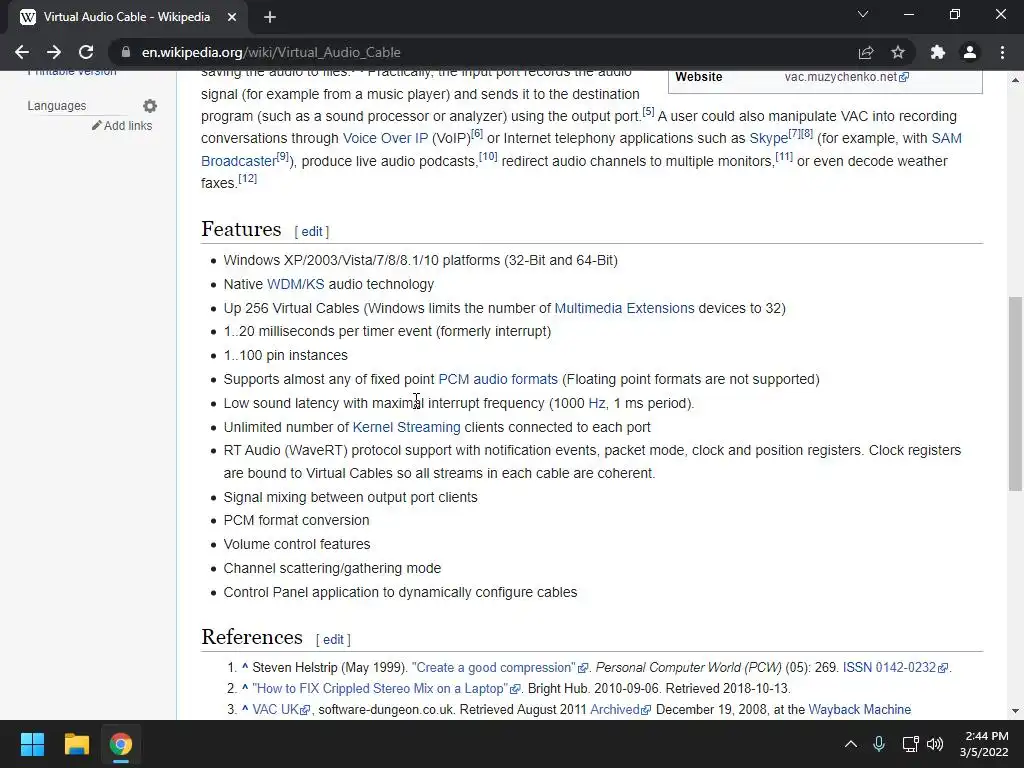Open the Wayback Machine link
Viewport: 1024px width, 768px height.
tap(859, 709)
